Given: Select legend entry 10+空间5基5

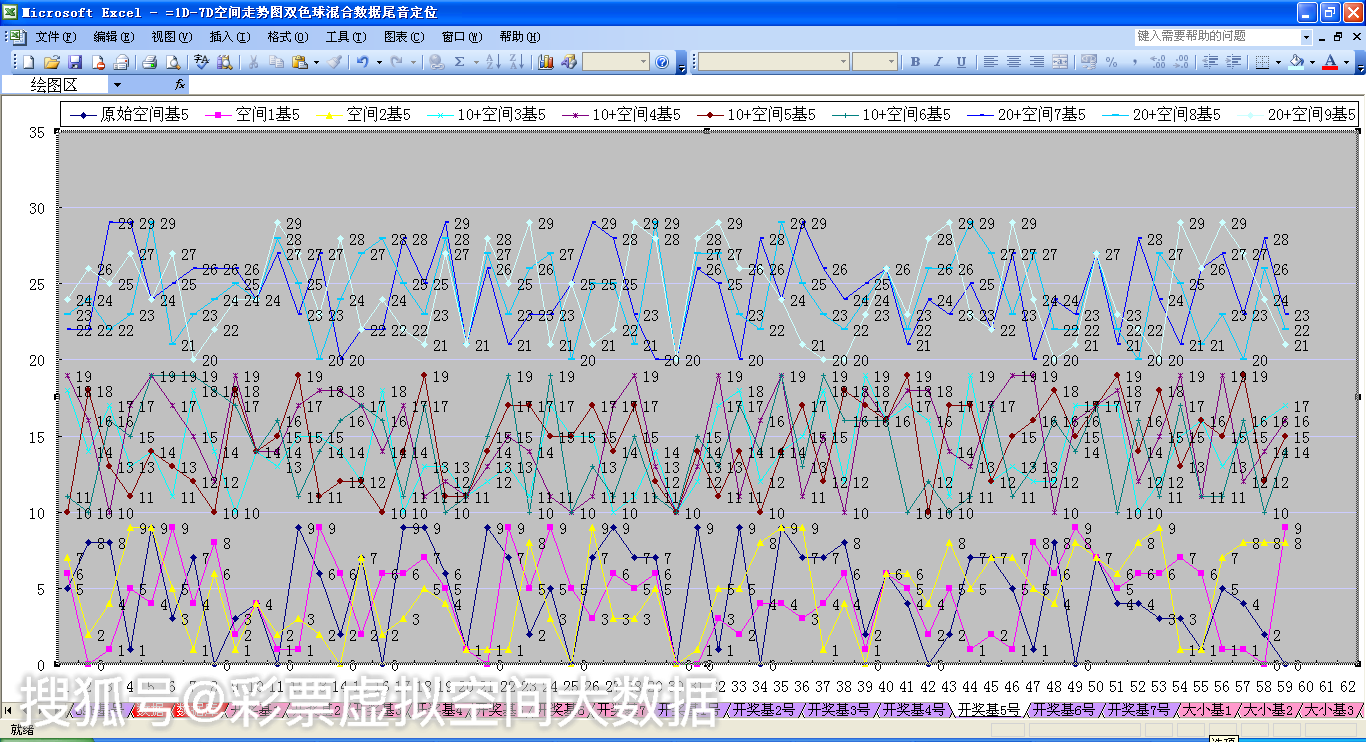Looking at the screenshot, I should click(x=756, y=114).
